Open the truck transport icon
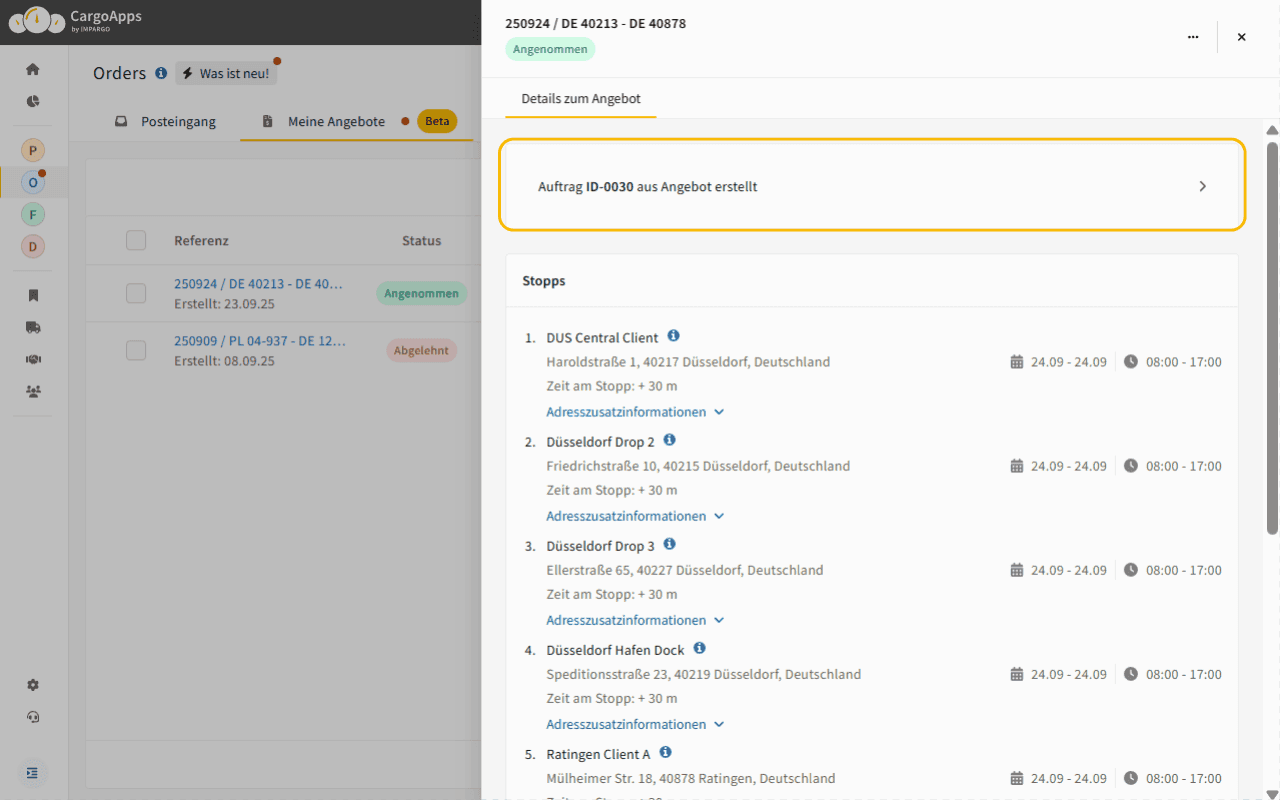1280x800 pixels. pos(32,327)
